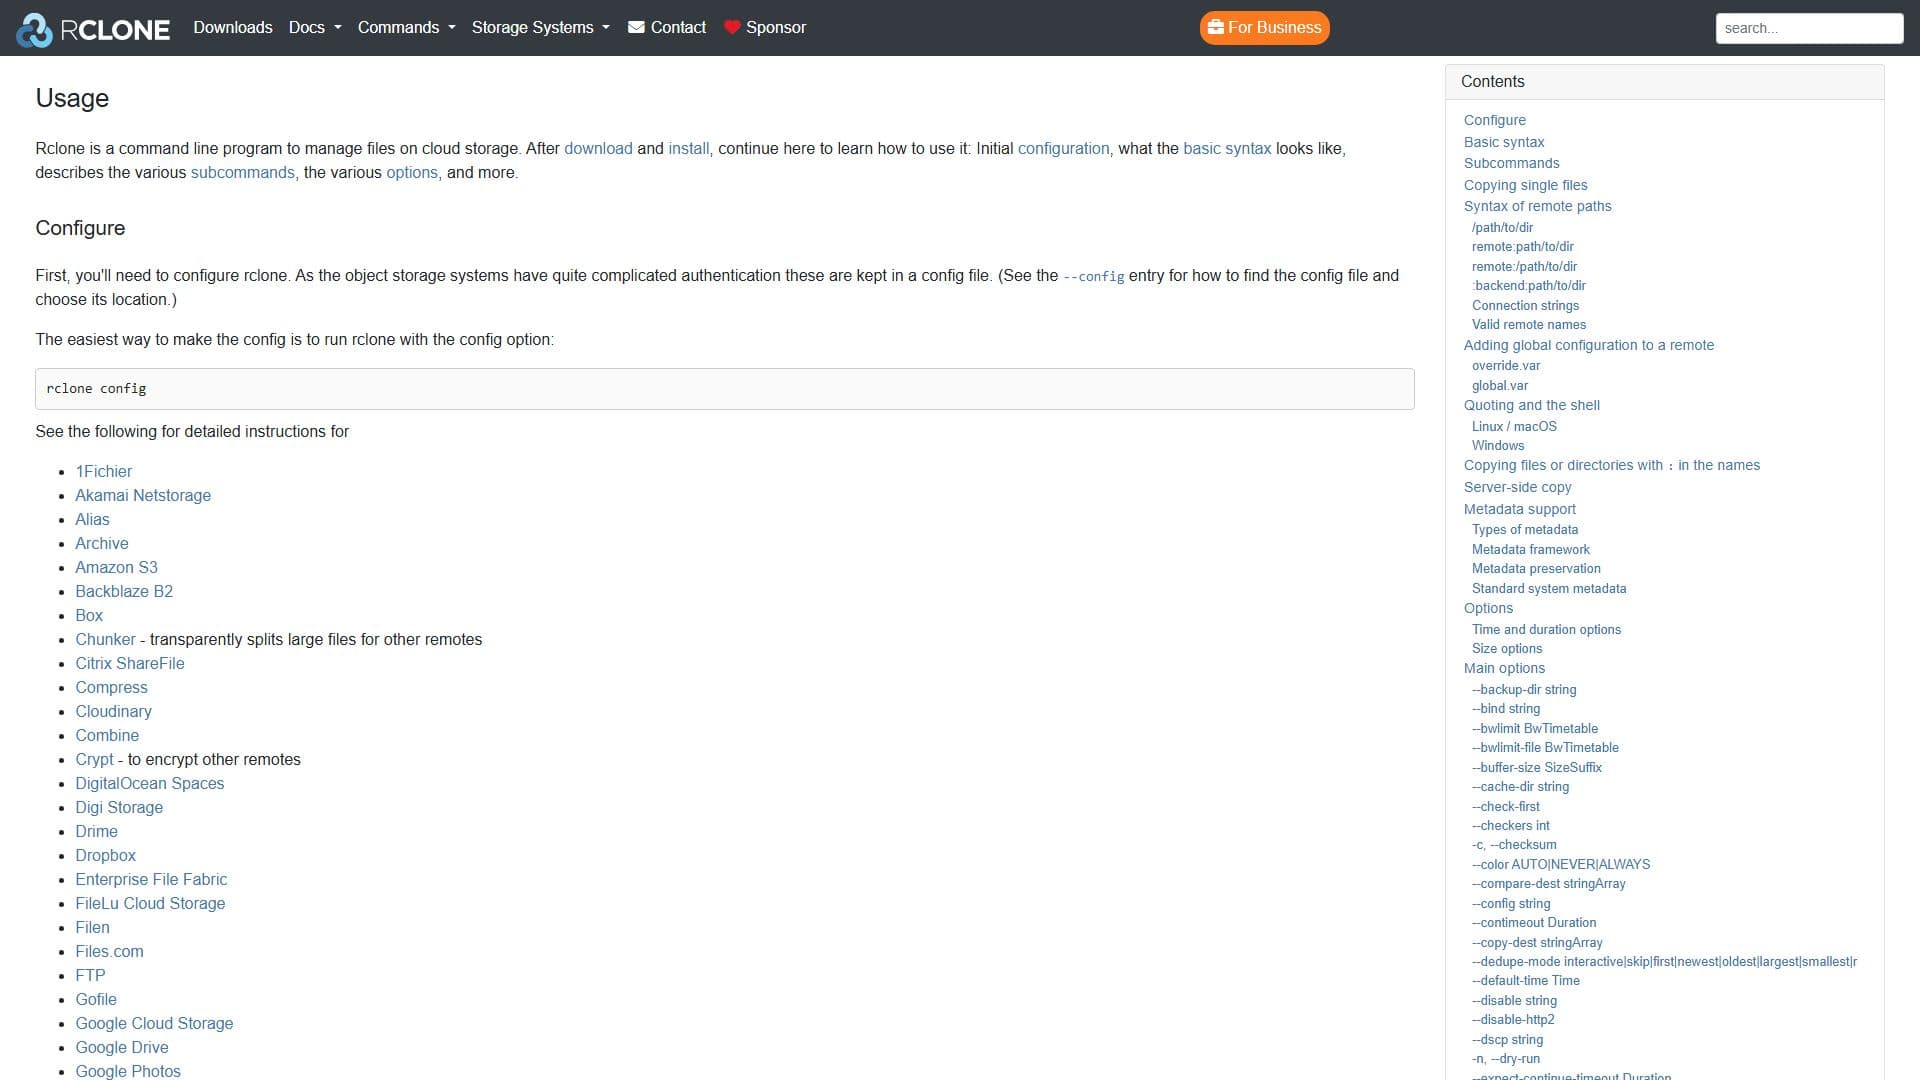
Task: Open the Google Cloud Storage link
Action: point(154,1023)
